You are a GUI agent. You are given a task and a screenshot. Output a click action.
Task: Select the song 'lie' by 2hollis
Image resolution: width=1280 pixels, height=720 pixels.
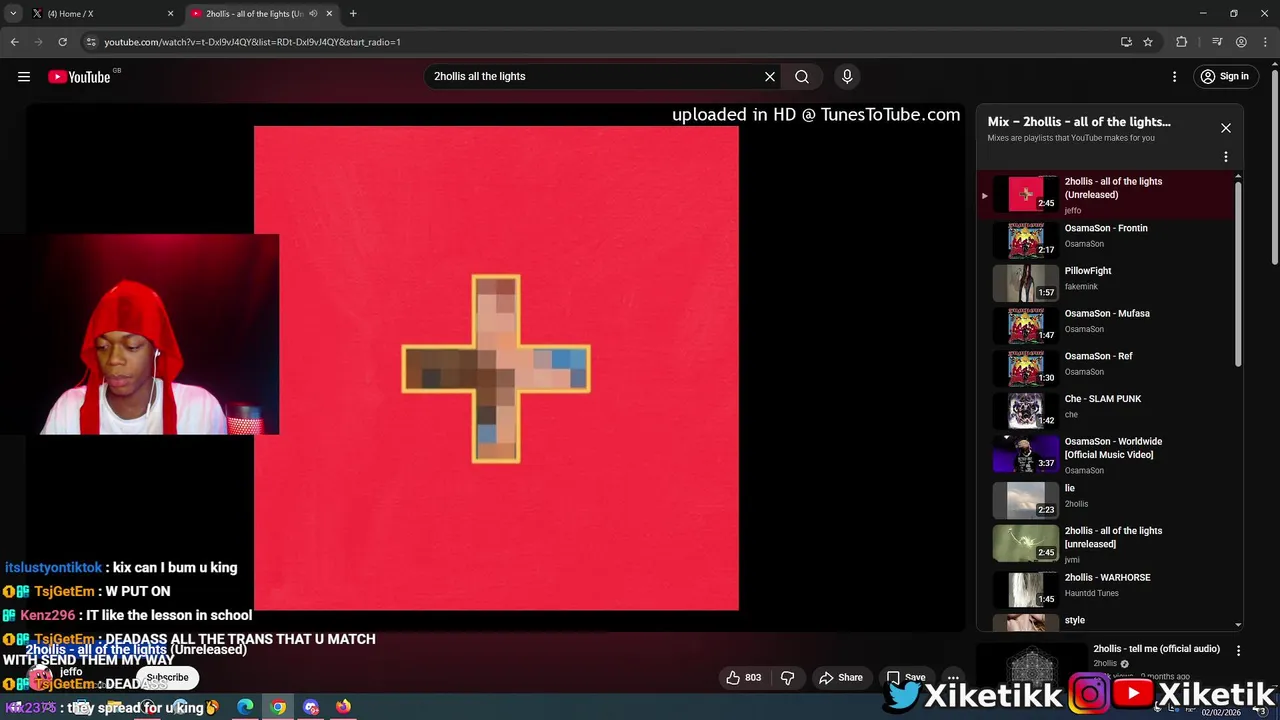click(x=1107, y=499)
